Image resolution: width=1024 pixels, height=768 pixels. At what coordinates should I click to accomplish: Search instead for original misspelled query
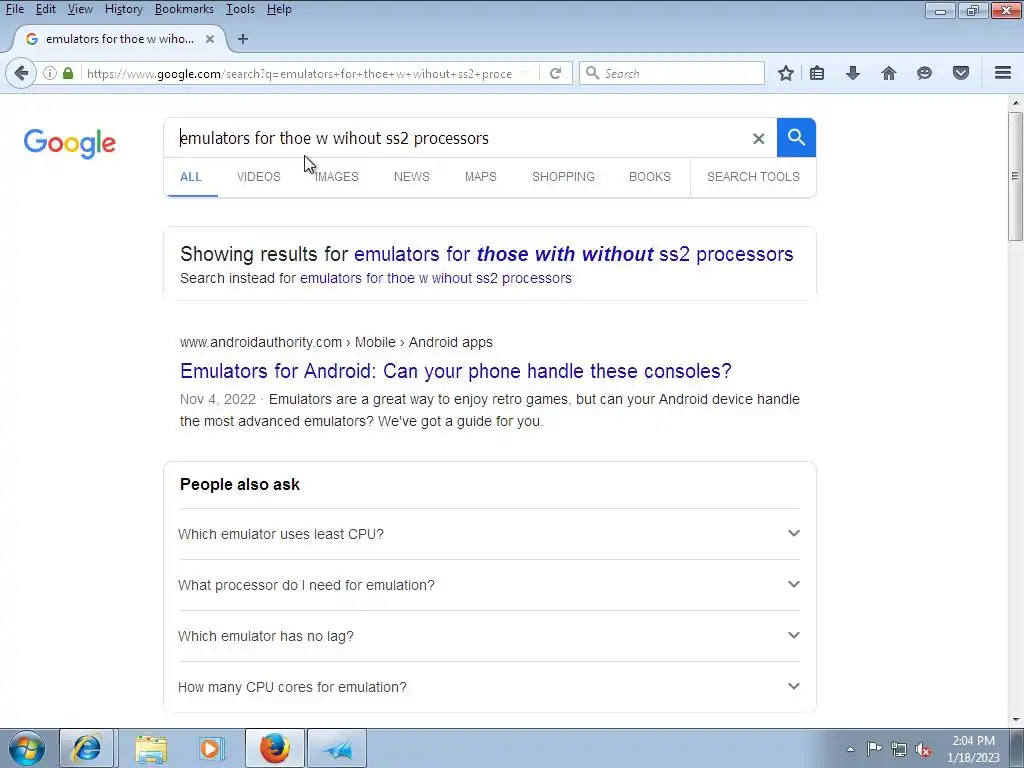[x=436, y=278]
